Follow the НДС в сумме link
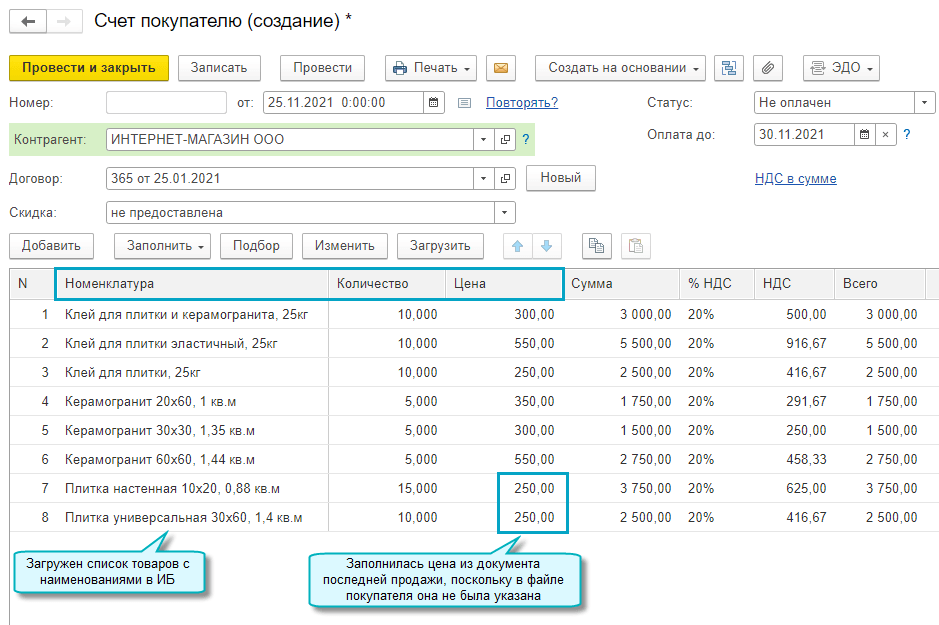 click(795, 179)
